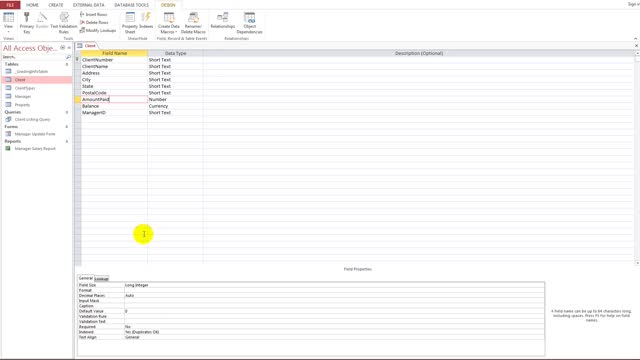Click the Default Value property box

coord(334,311)
